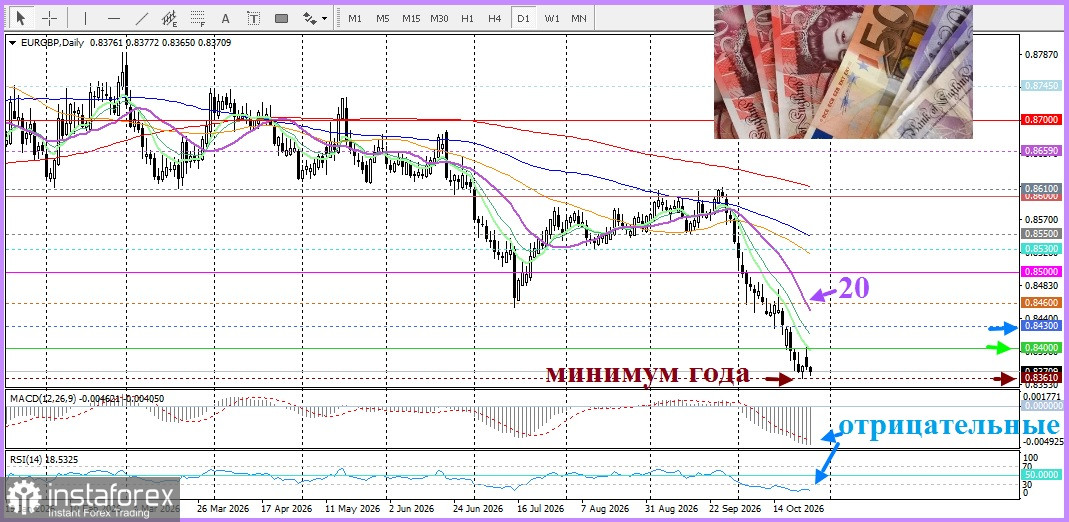Screen dimensions: 1069x522
Task: Toggle the active D1 timeframe button
Action: (523, 18)
